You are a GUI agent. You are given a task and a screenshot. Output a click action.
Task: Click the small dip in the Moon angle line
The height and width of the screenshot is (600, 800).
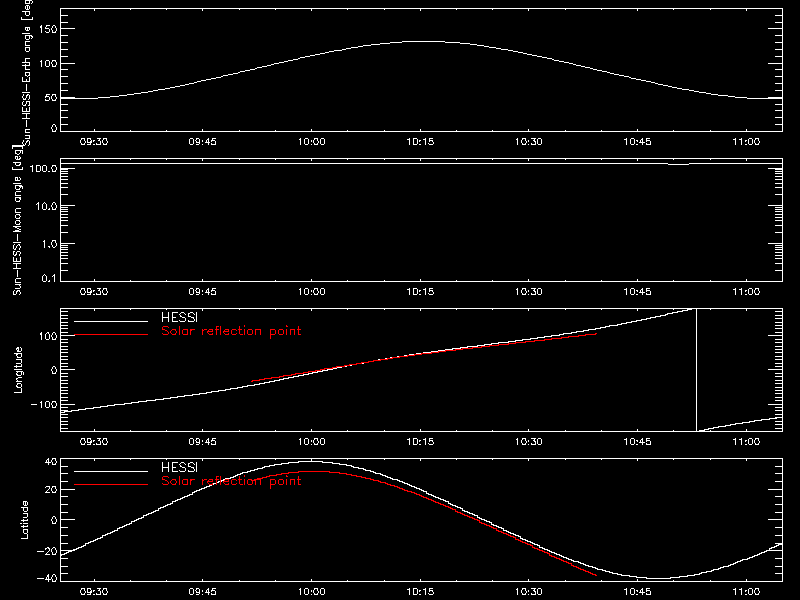(679, 164)
